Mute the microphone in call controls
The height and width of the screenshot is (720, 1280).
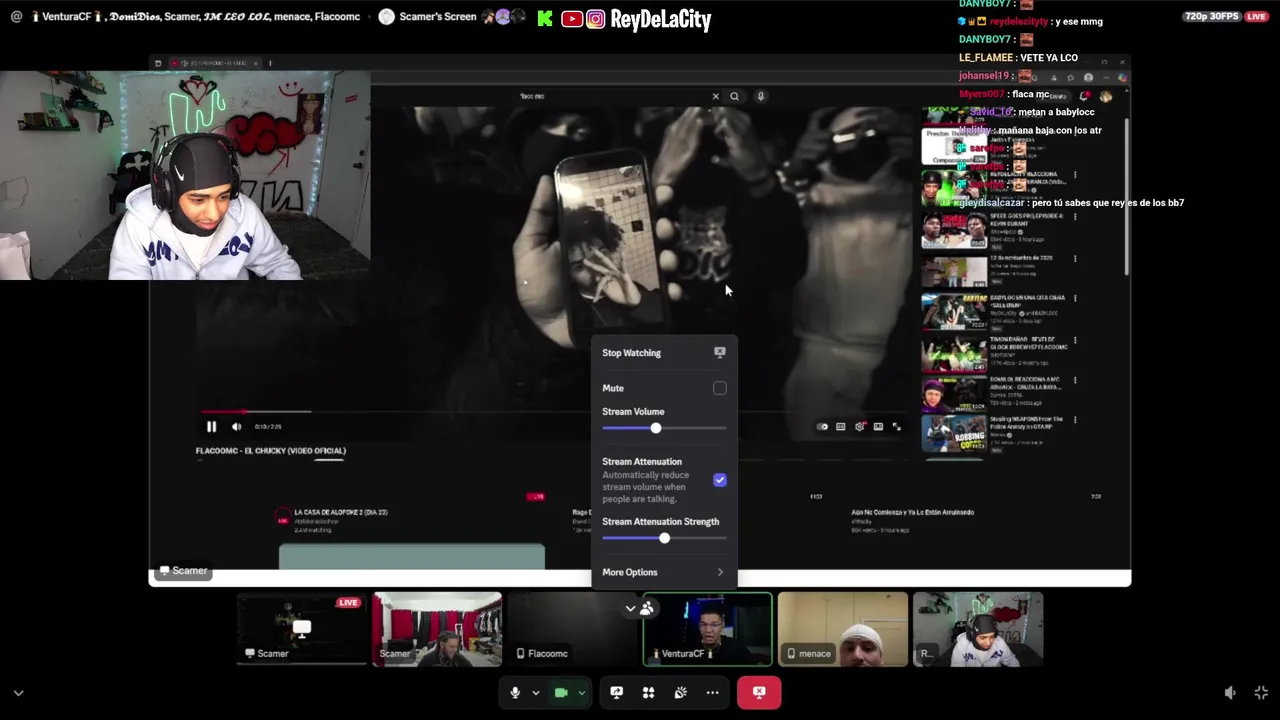coord(515,692)
